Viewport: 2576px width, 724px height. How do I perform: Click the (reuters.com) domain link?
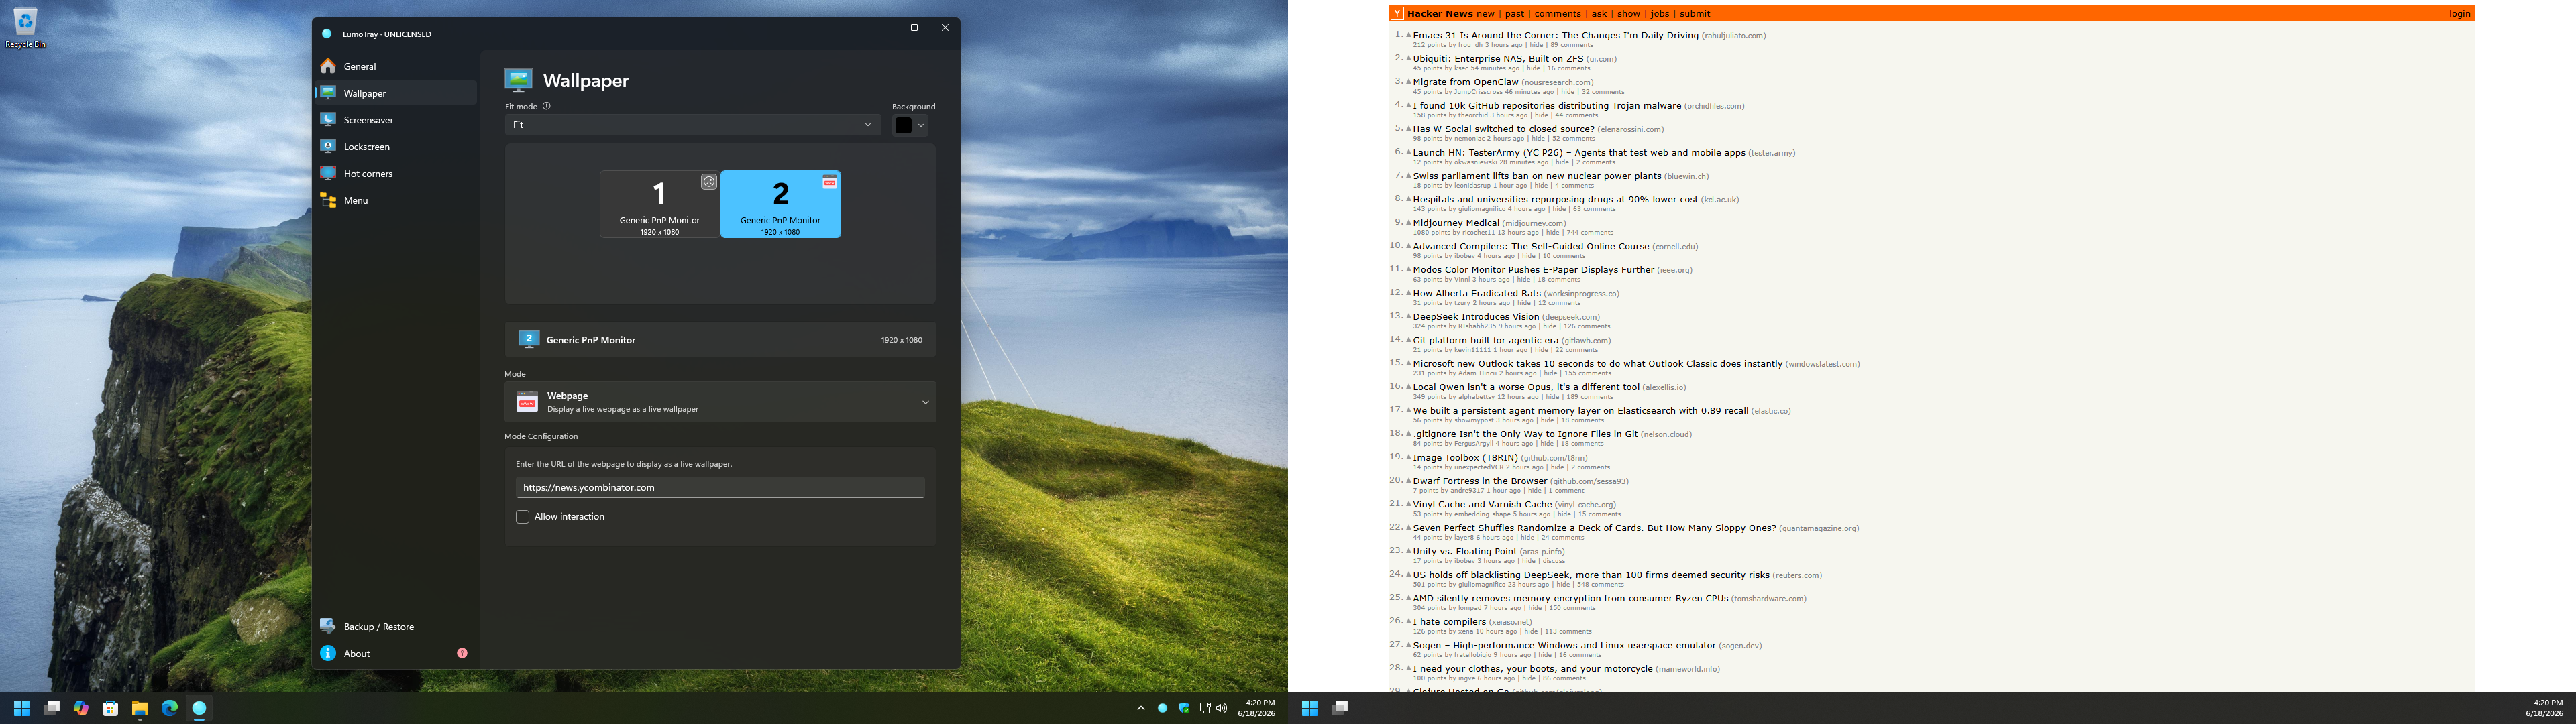[x=1797, y=576]
